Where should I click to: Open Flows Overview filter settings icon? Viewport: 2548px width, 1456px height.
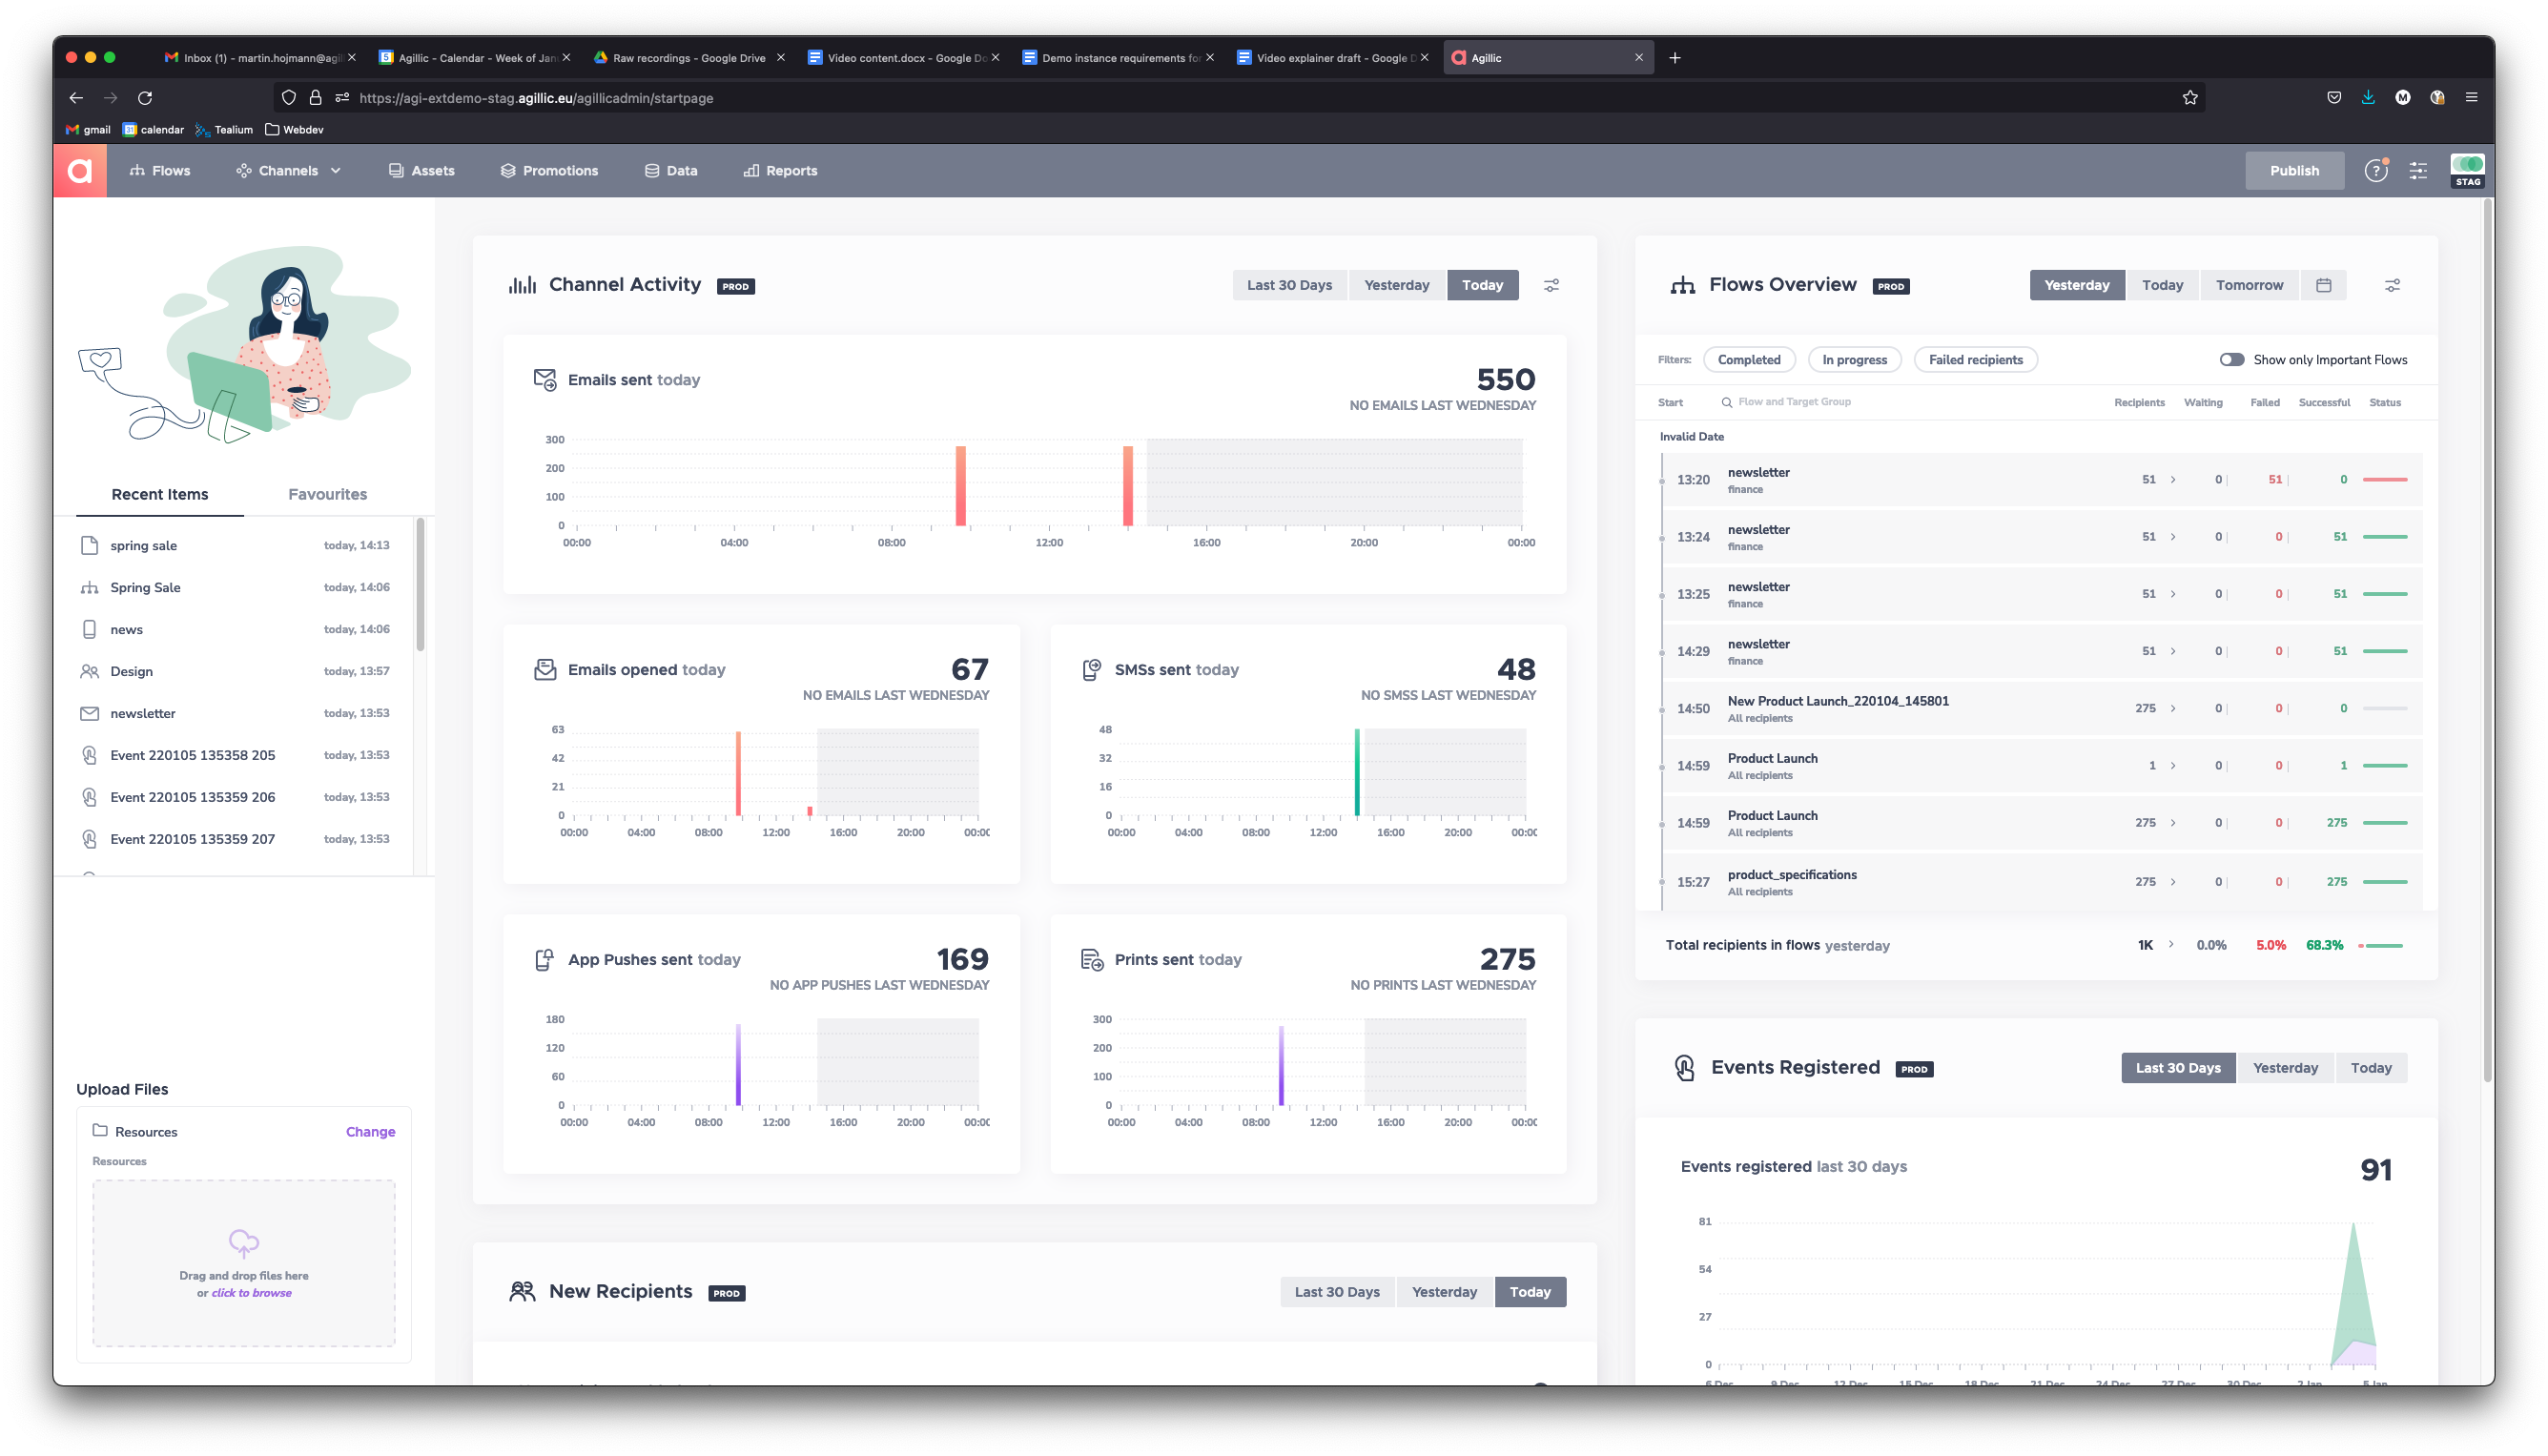(x=2392, y=286)
